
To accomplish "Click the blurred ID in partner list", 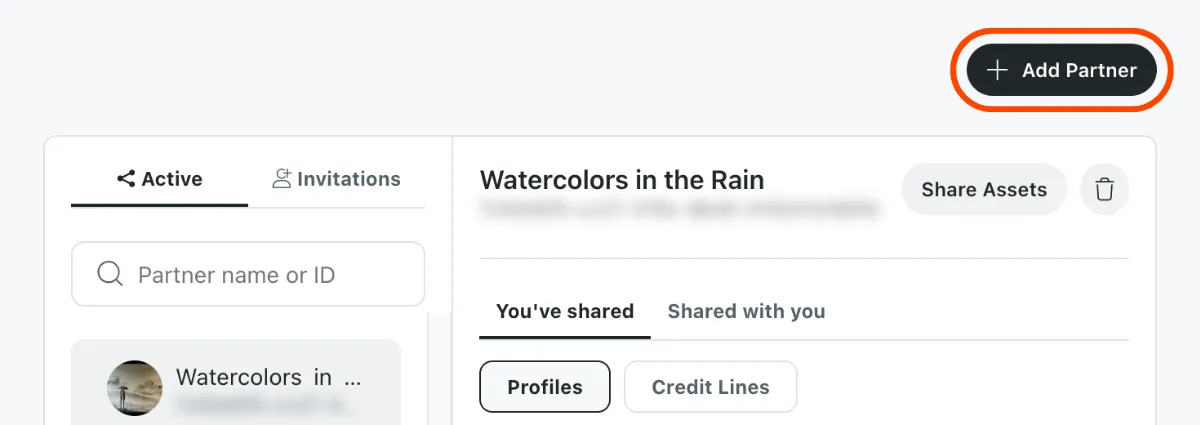I will 268,405.
